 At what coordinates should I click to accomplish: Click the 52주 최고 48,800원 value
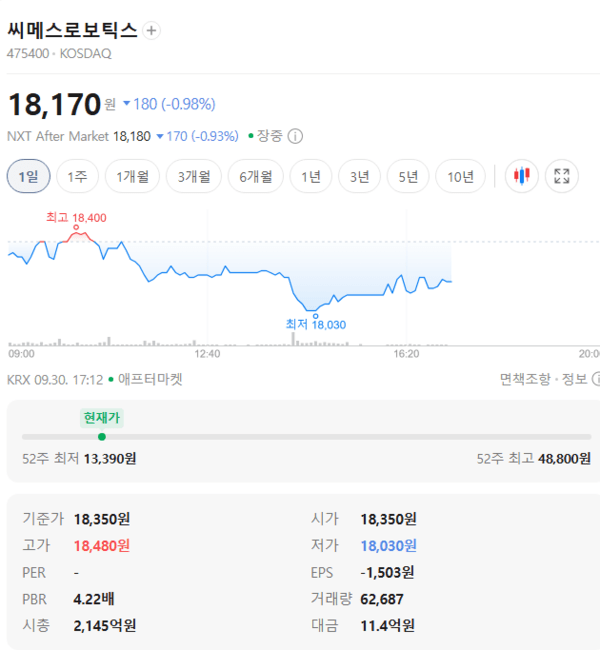(x=564, y=459)
